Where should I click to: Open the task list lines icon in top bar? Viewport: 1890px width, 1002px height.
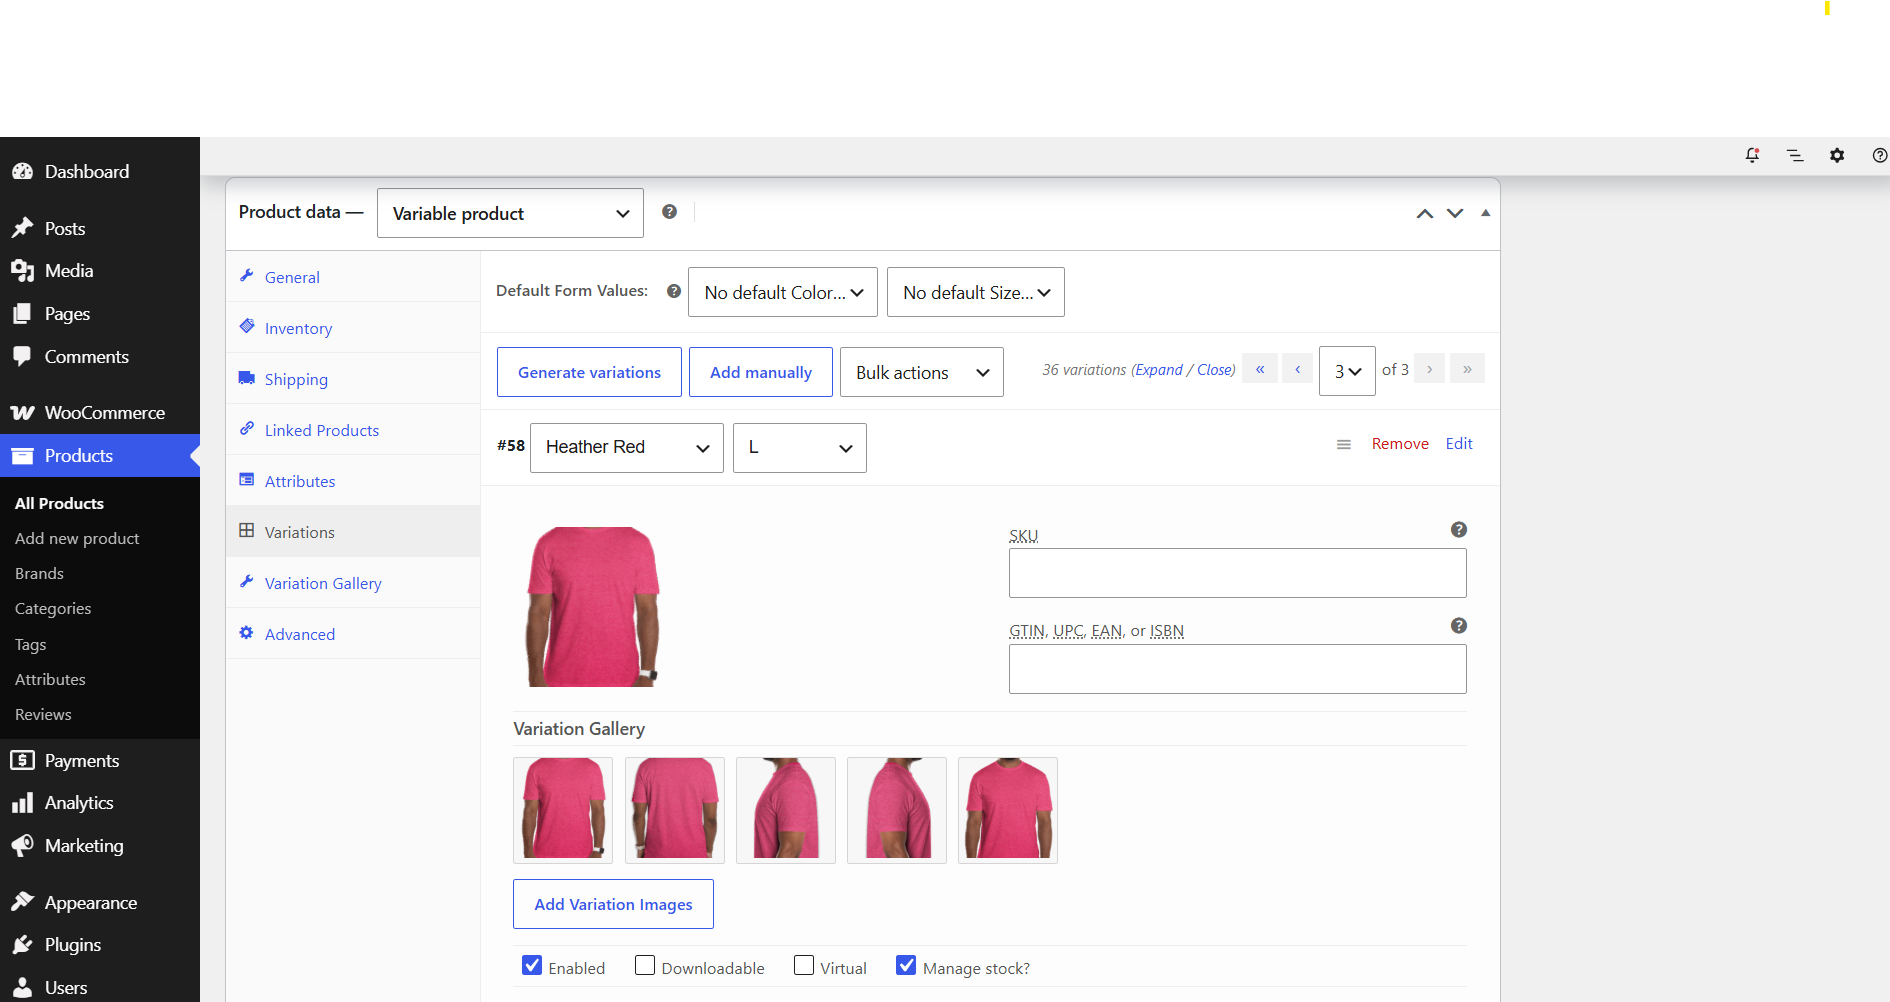(1795, 155)
